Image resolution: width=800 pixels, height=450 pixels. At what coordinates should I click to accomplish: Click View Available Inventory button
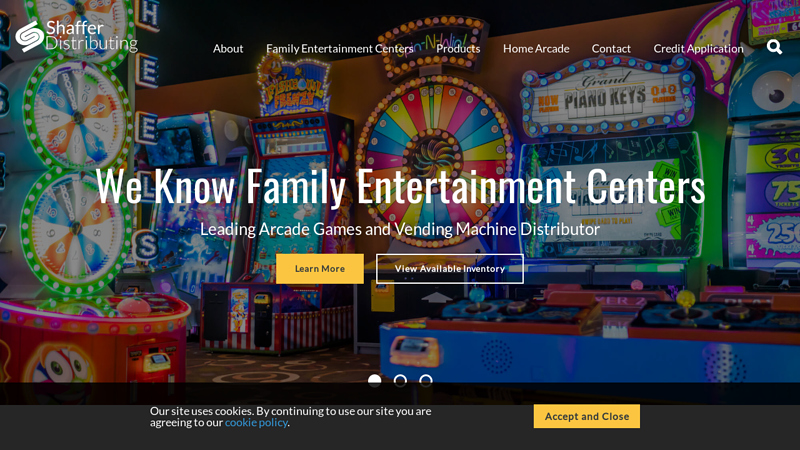click(x=449, y=268)
